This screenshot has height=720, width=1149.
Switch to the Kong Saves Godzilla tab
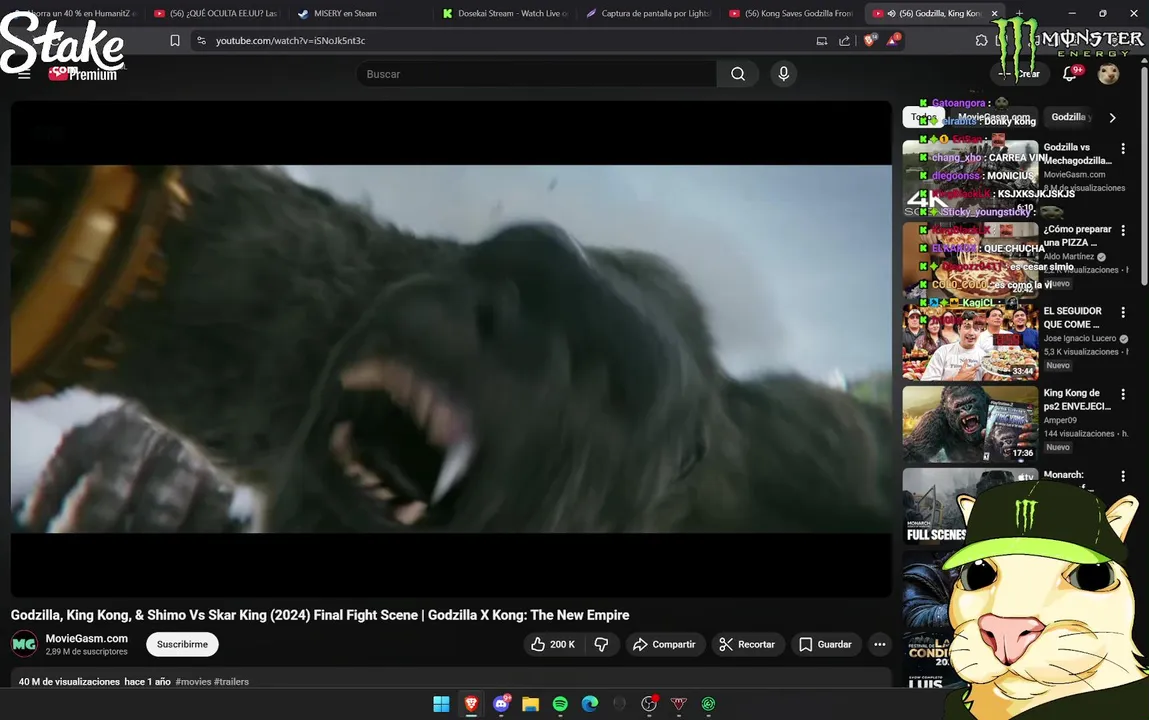point(793,13)
